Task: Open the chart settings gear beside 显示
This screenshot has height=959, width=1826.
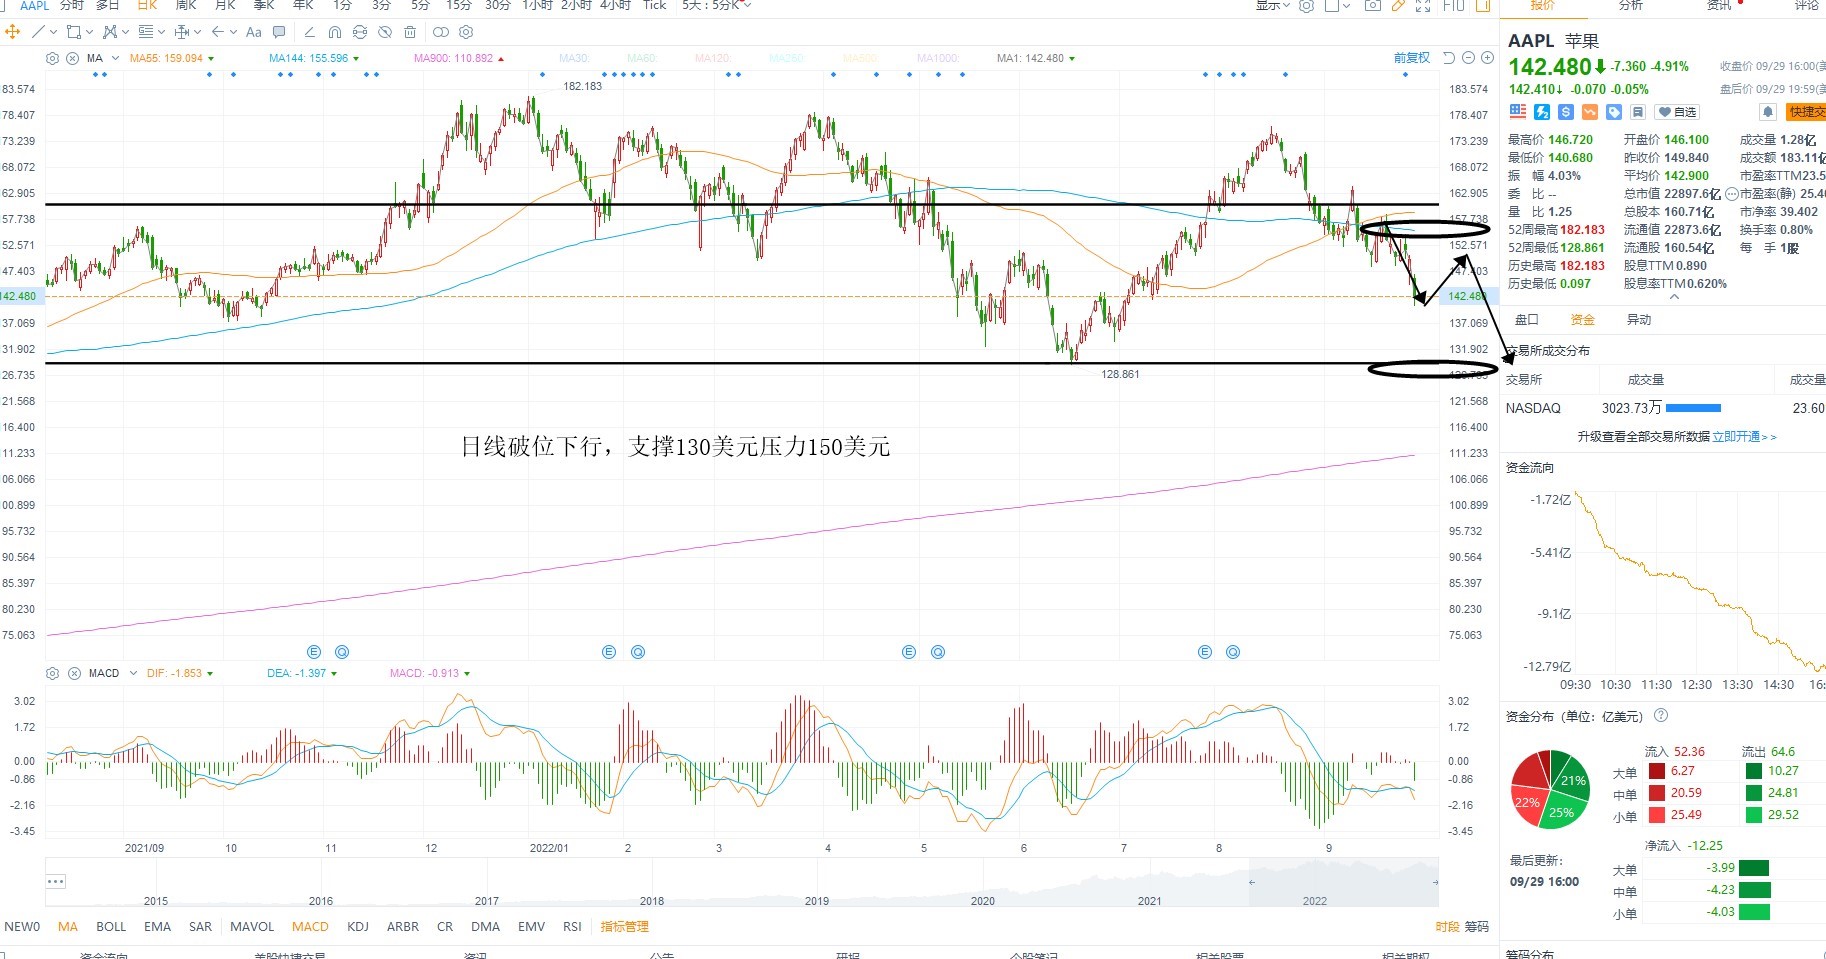Action: point(1306,5)
